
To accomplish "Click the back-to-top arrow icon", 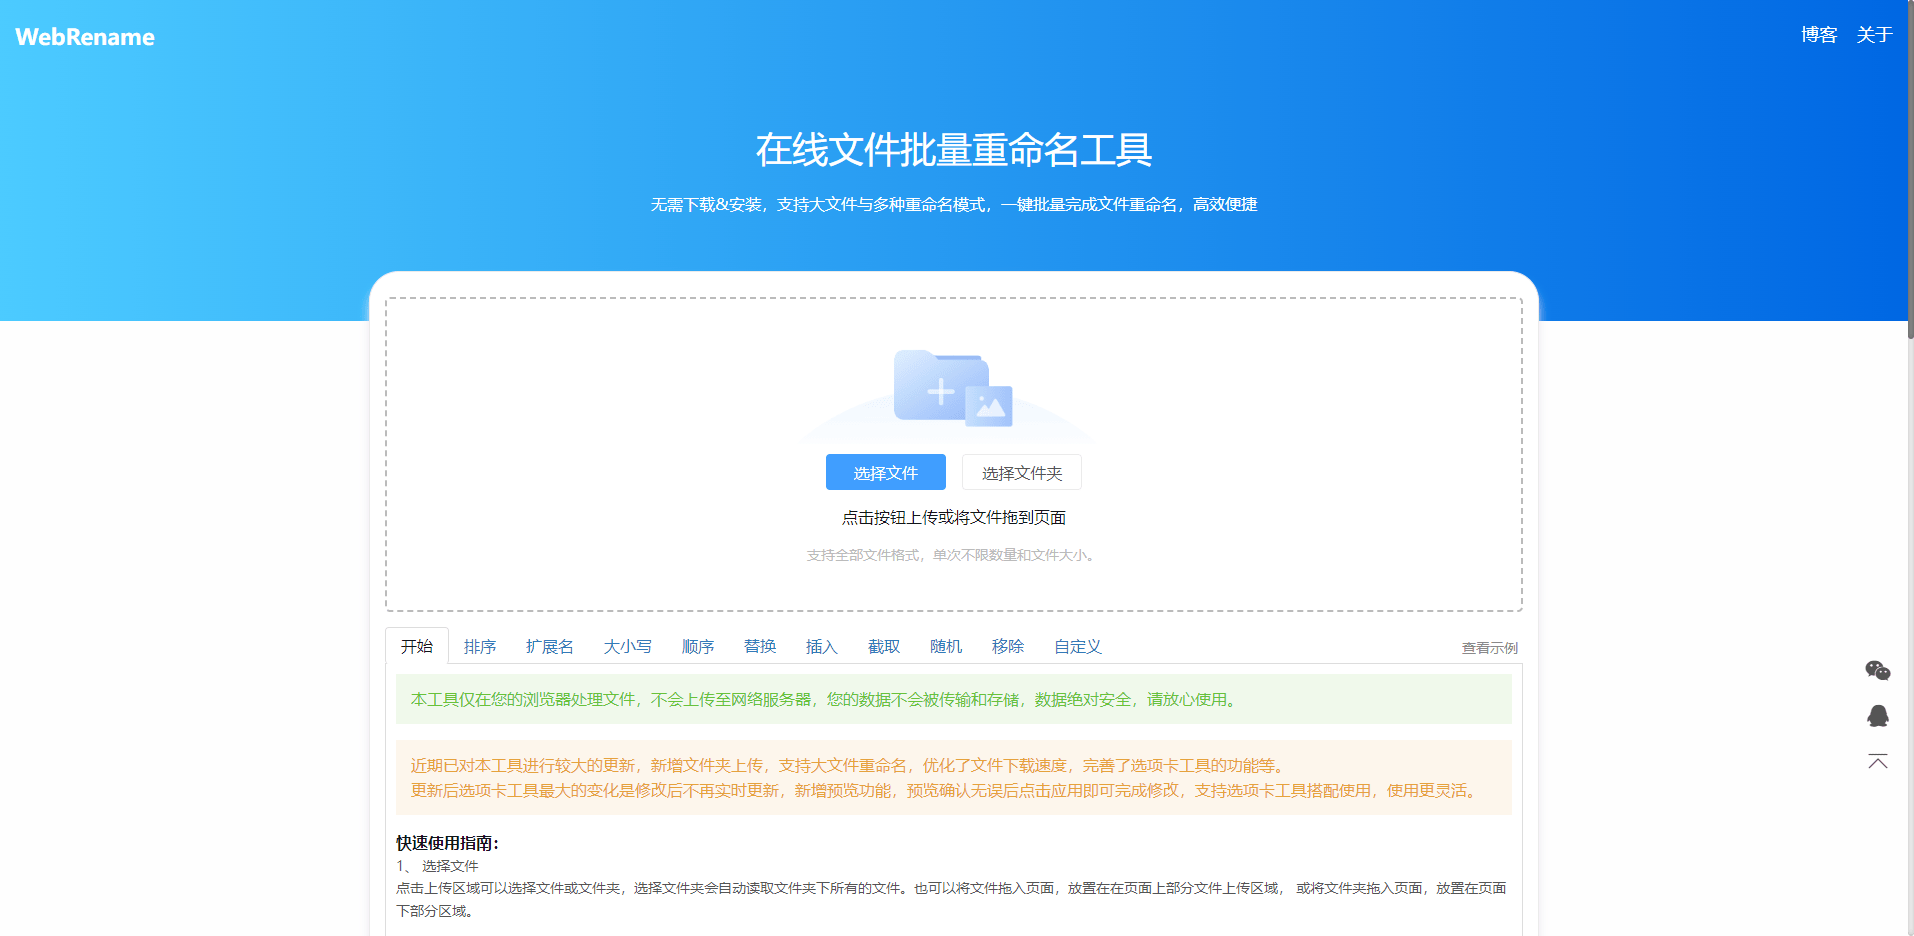I will click(x=1877, y=761).
